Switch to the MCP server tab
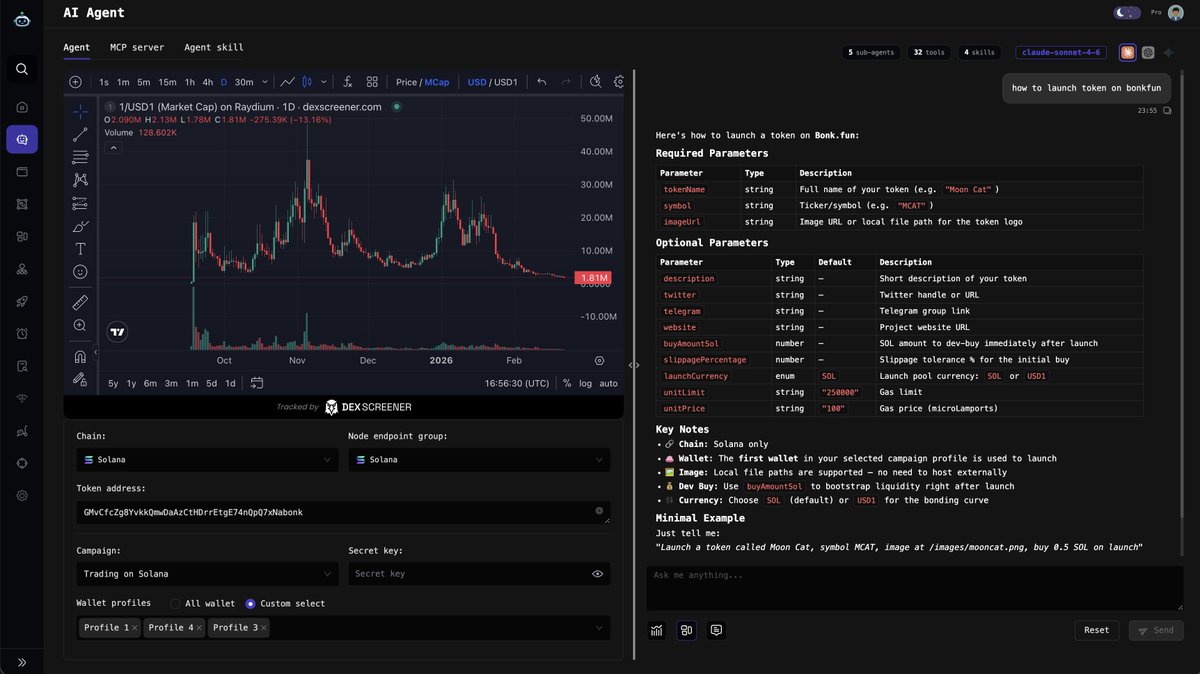Image resolution: width=1200 pixels, height=674 pixels. [137, 47]
